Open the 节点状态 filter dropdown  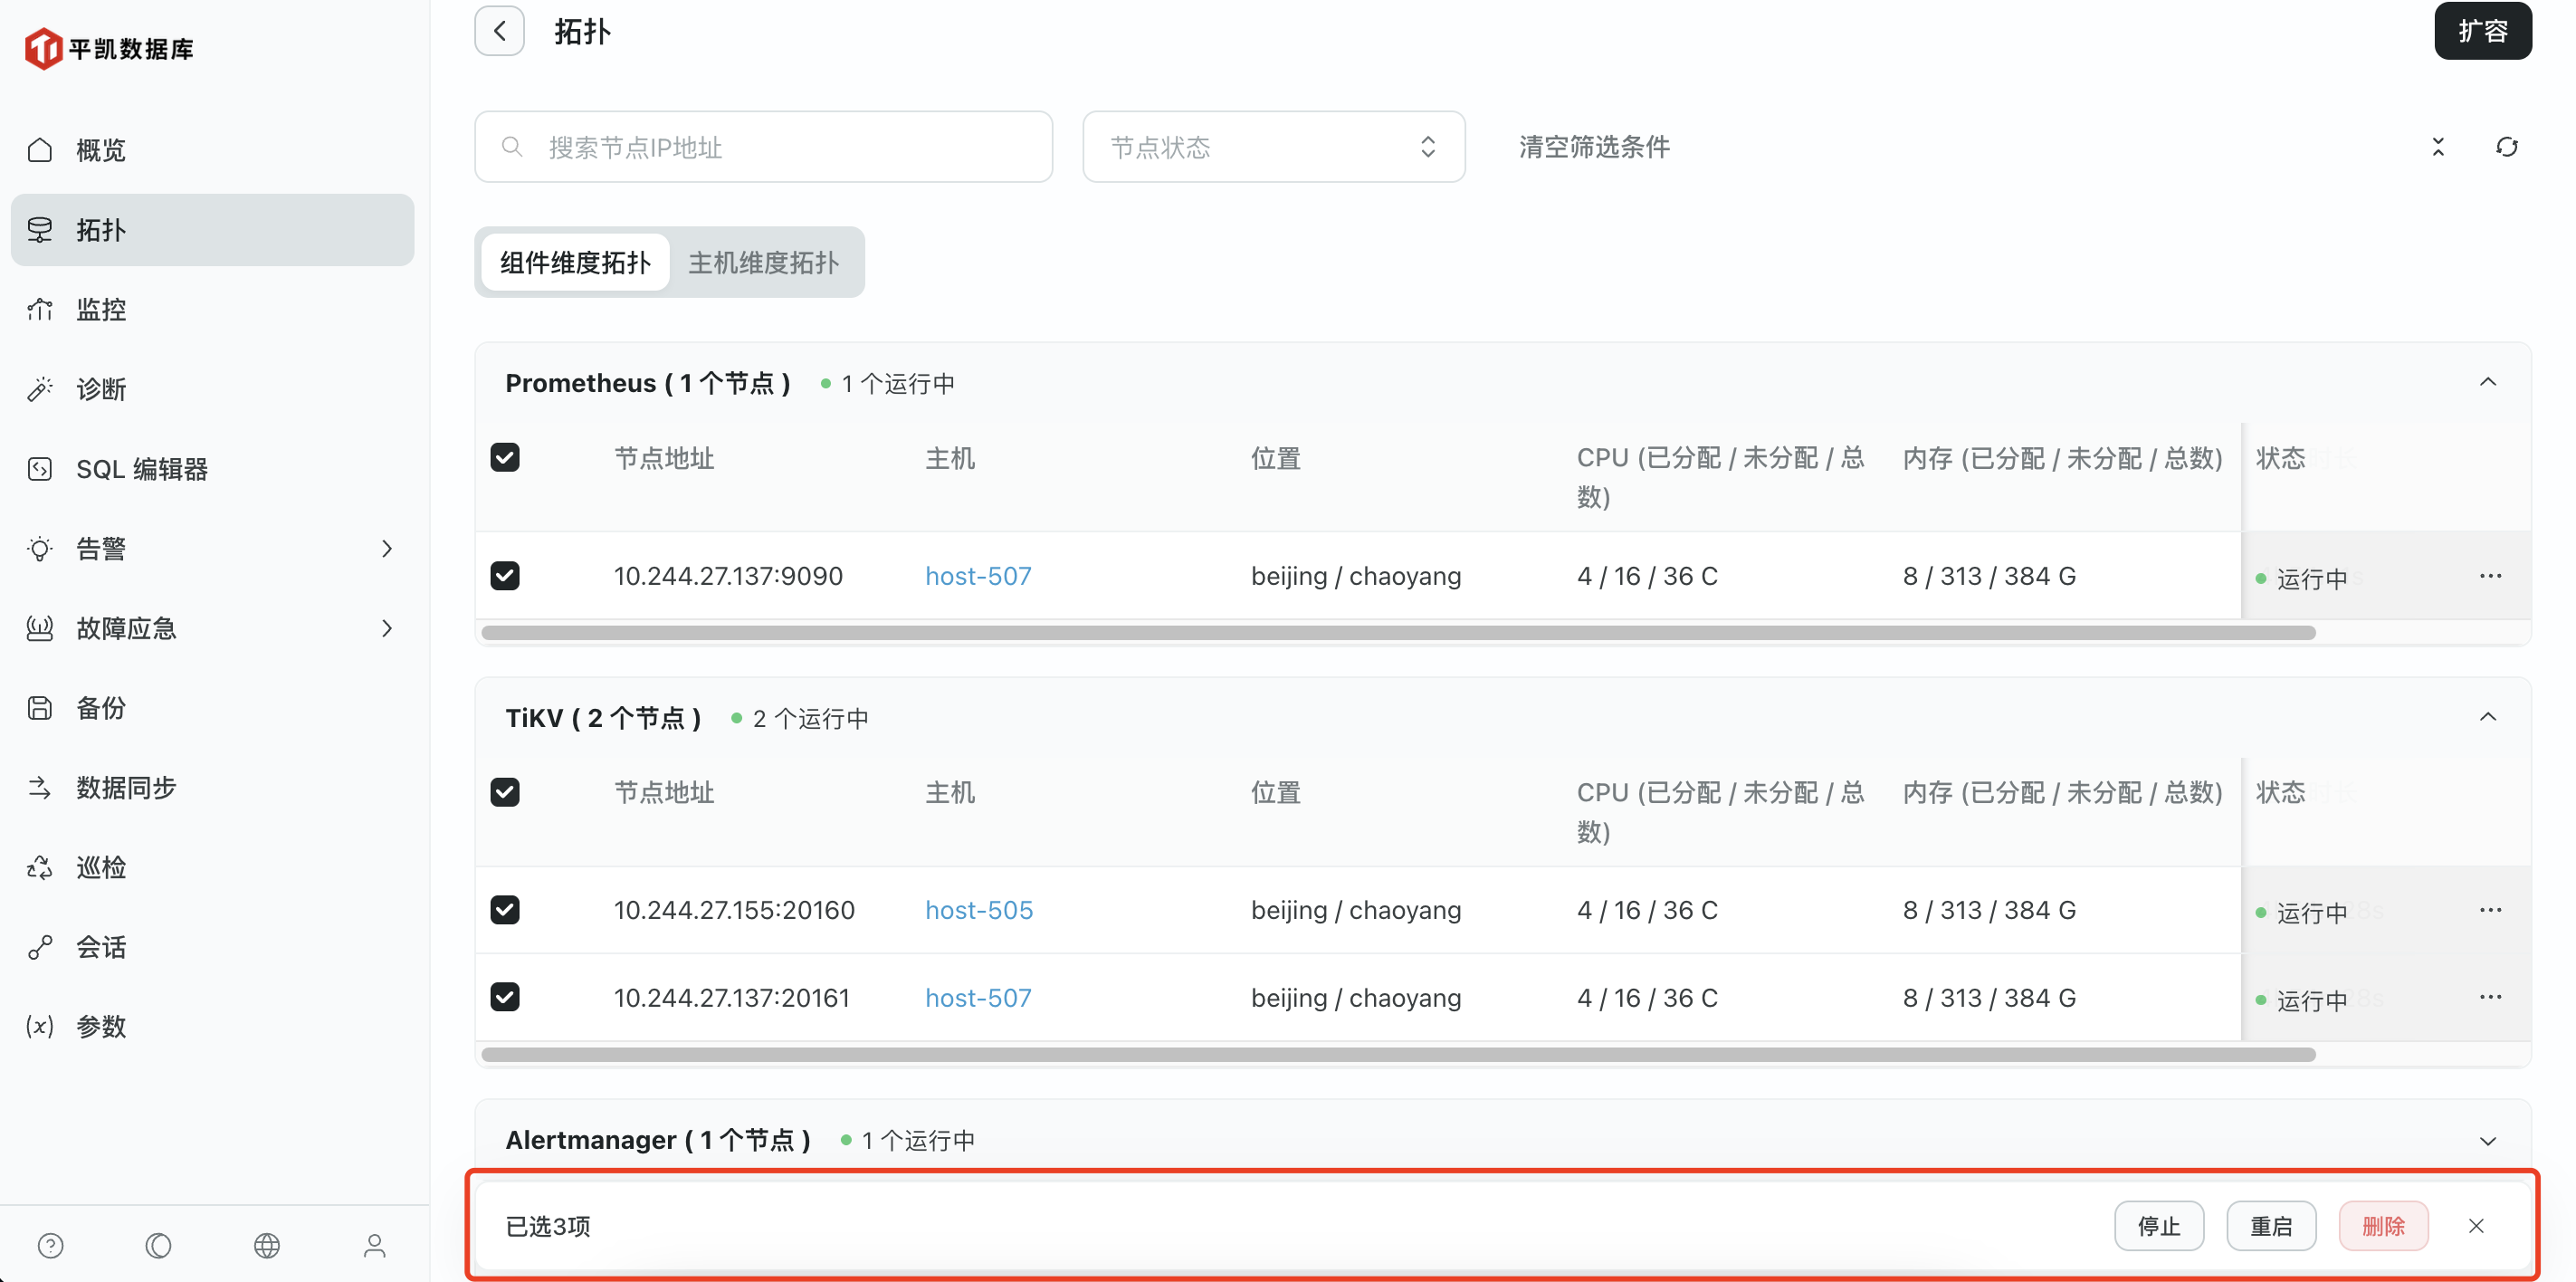click(1273, 147)
